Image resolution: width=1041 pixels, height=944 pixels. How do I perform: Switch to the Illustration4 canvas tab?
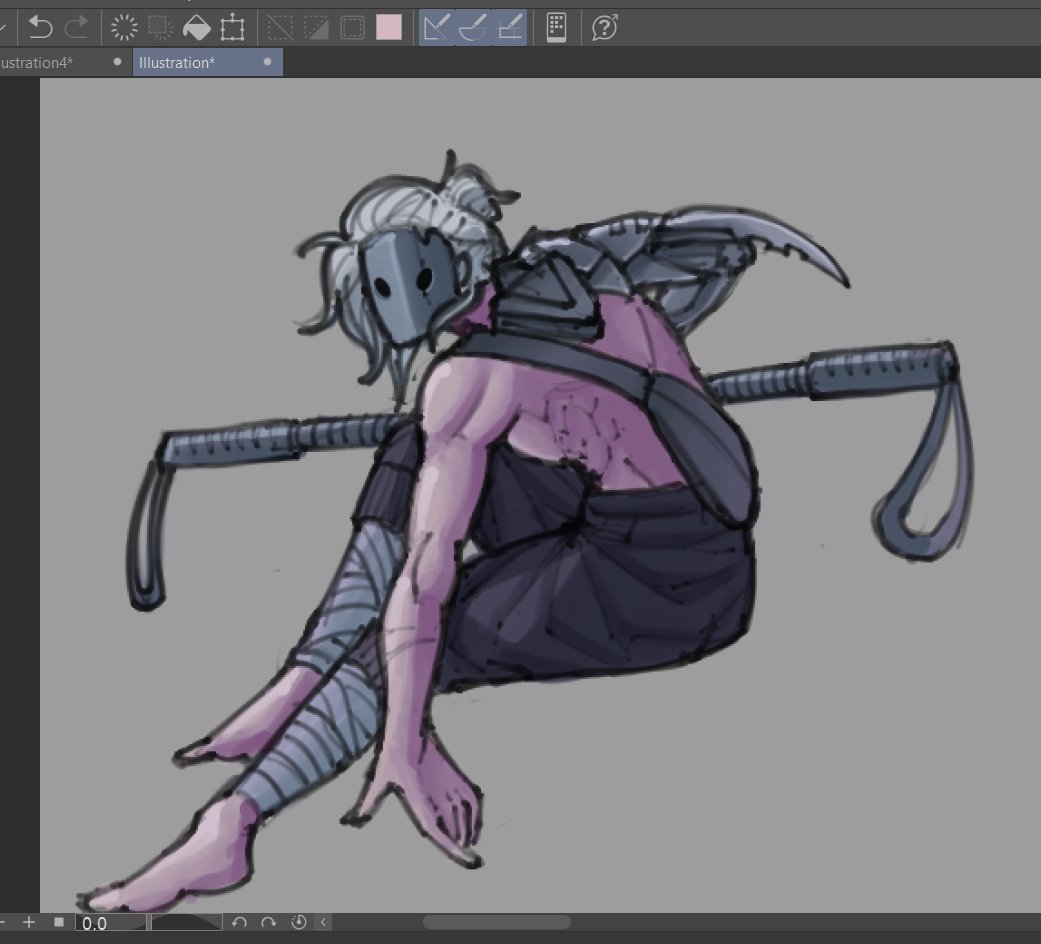pyautogui.click(x=45, y=61)
